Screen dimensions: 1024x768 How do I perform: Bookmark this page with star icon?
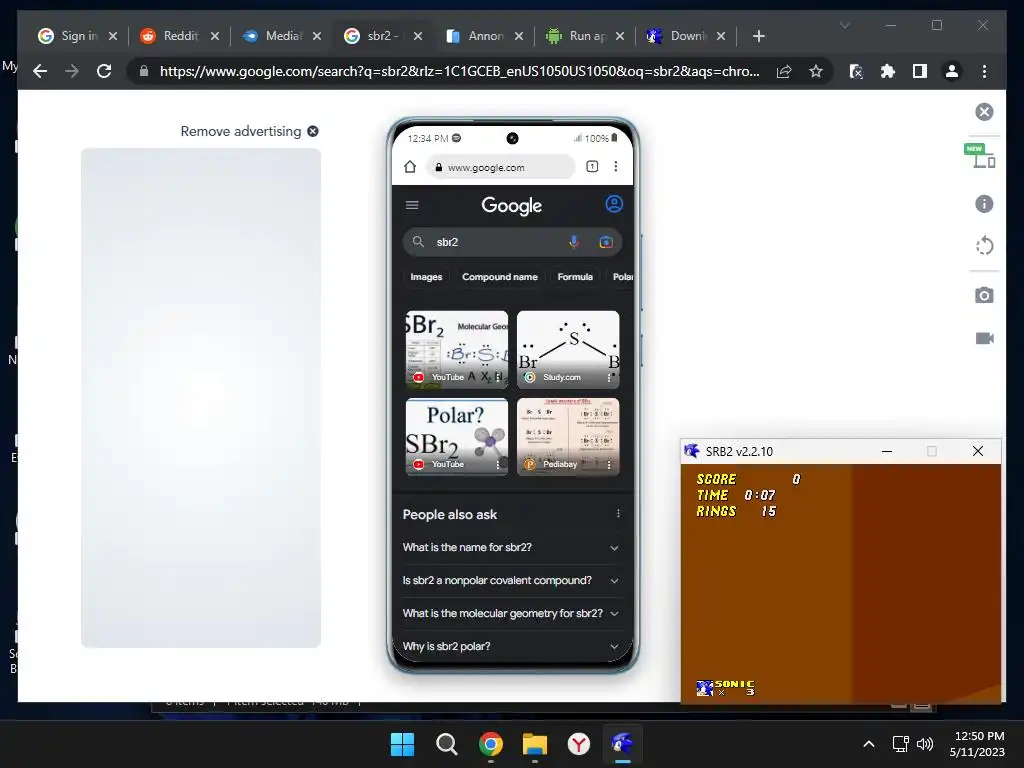point(816,71)
